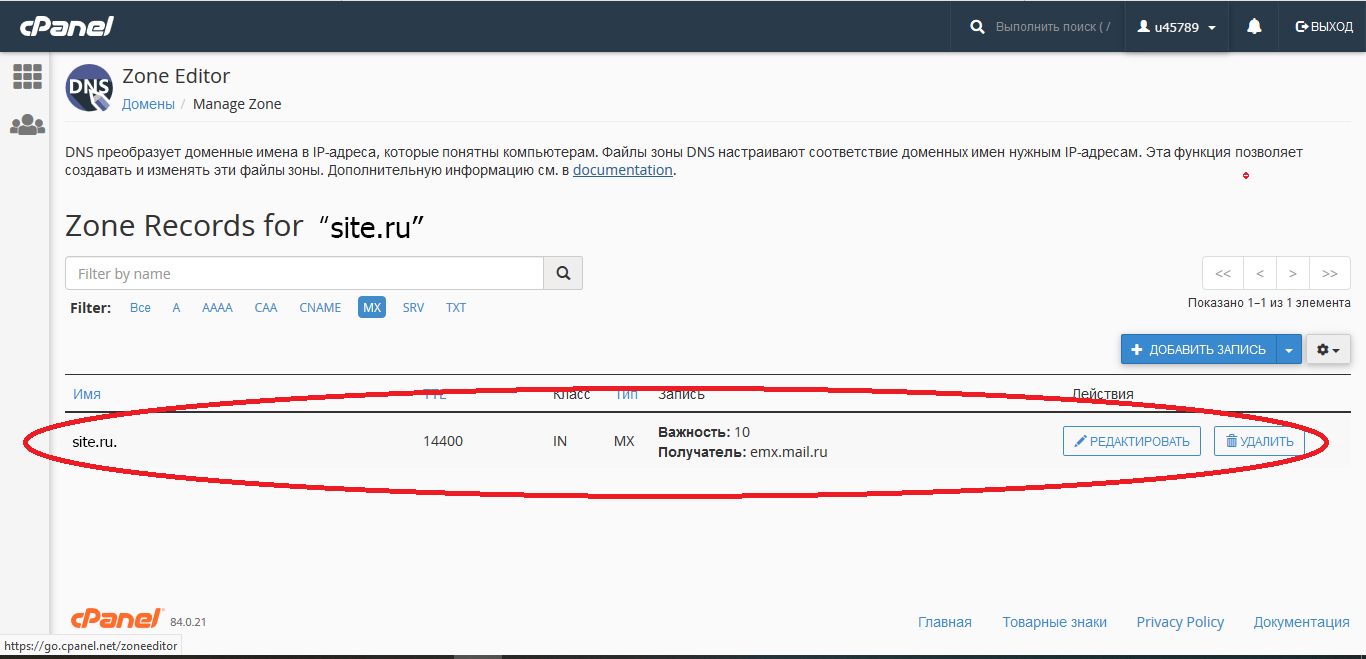Click the TTL value 14400

point(443,441)
